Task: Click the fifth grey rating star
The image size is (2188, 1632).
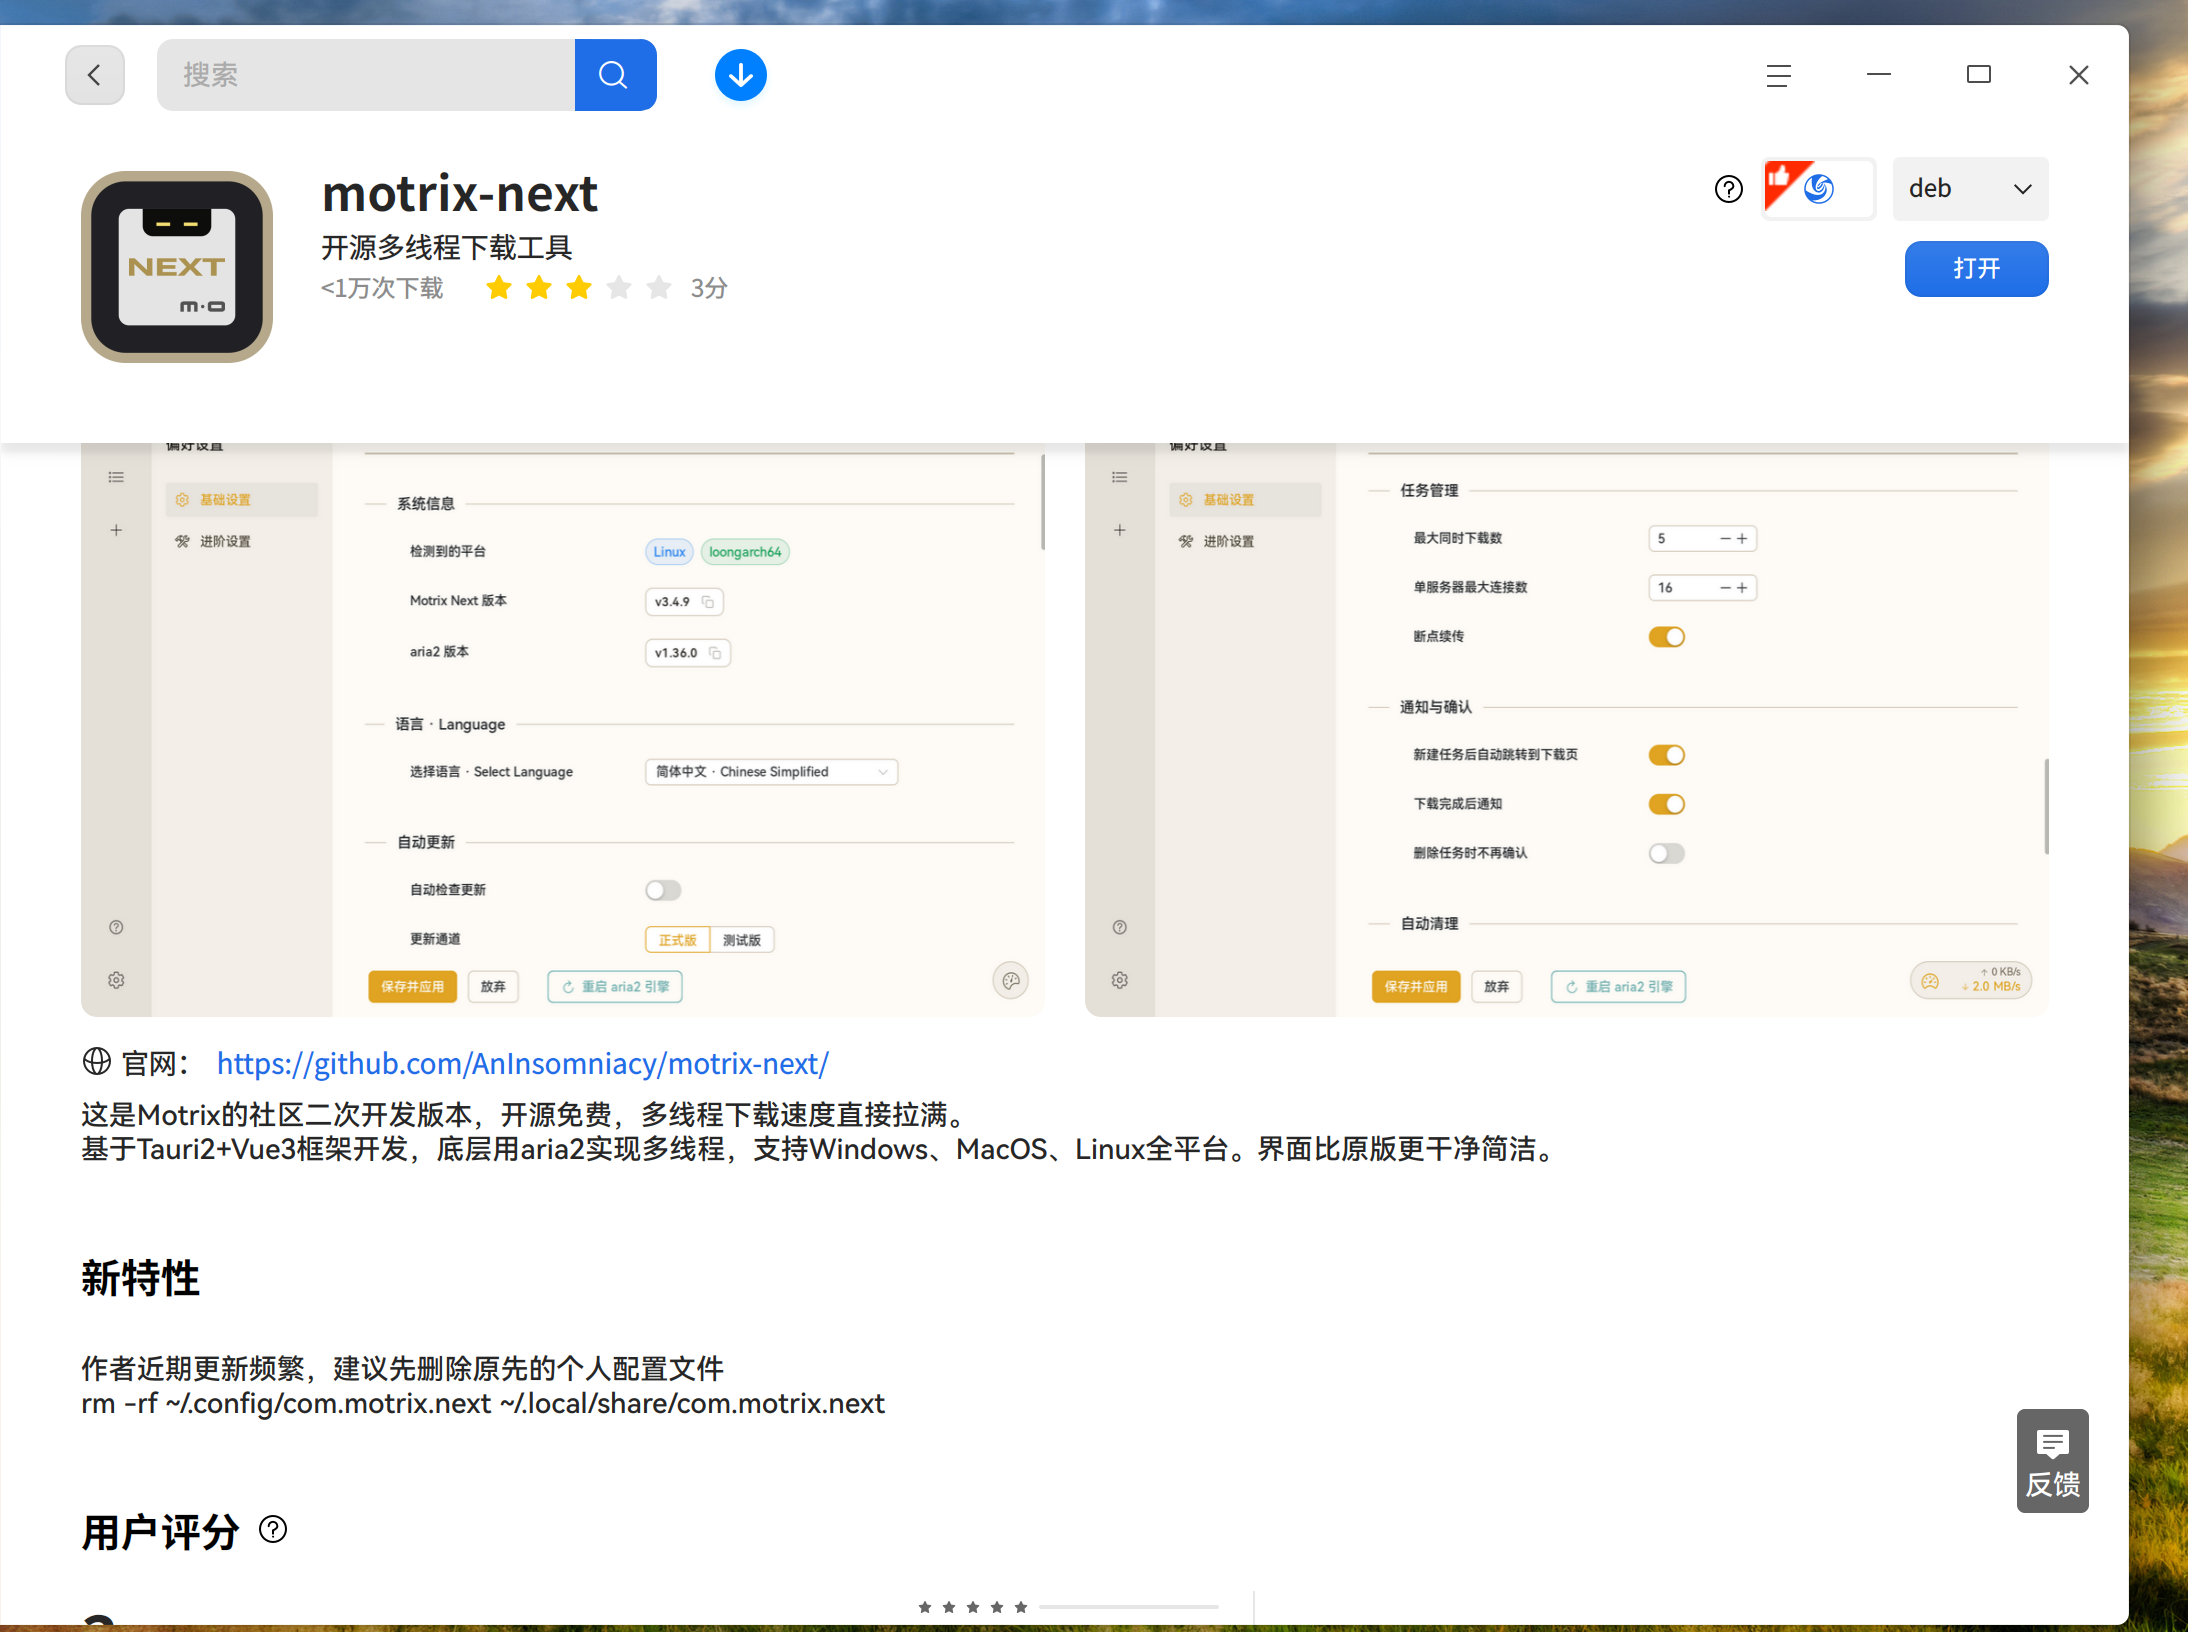Action: click(659, 289)
